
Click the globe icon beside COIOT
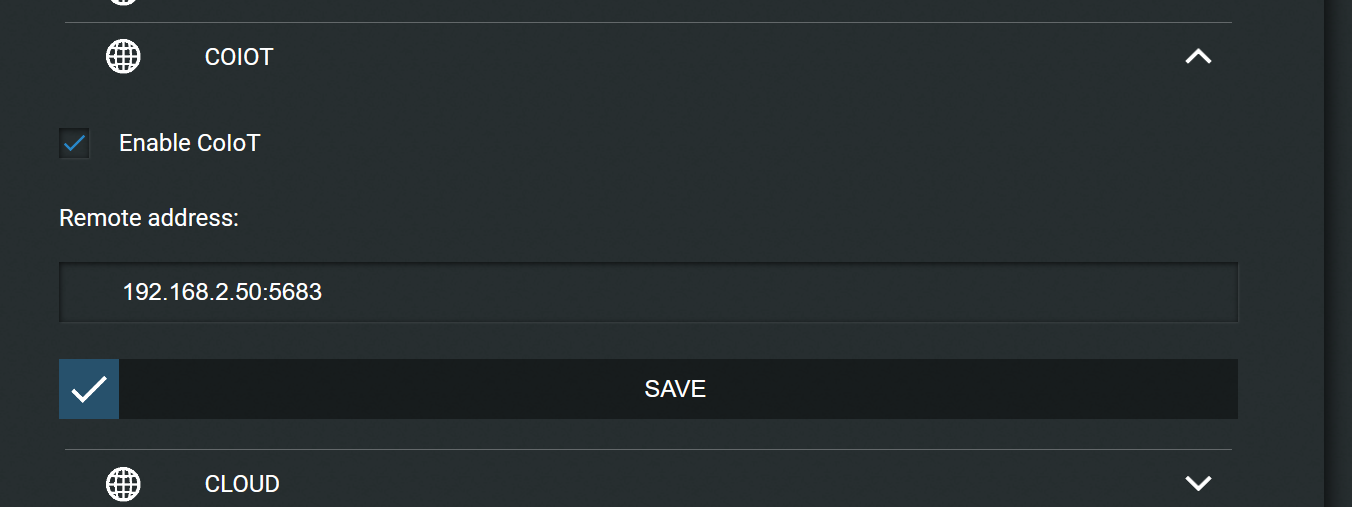[123, 56]
